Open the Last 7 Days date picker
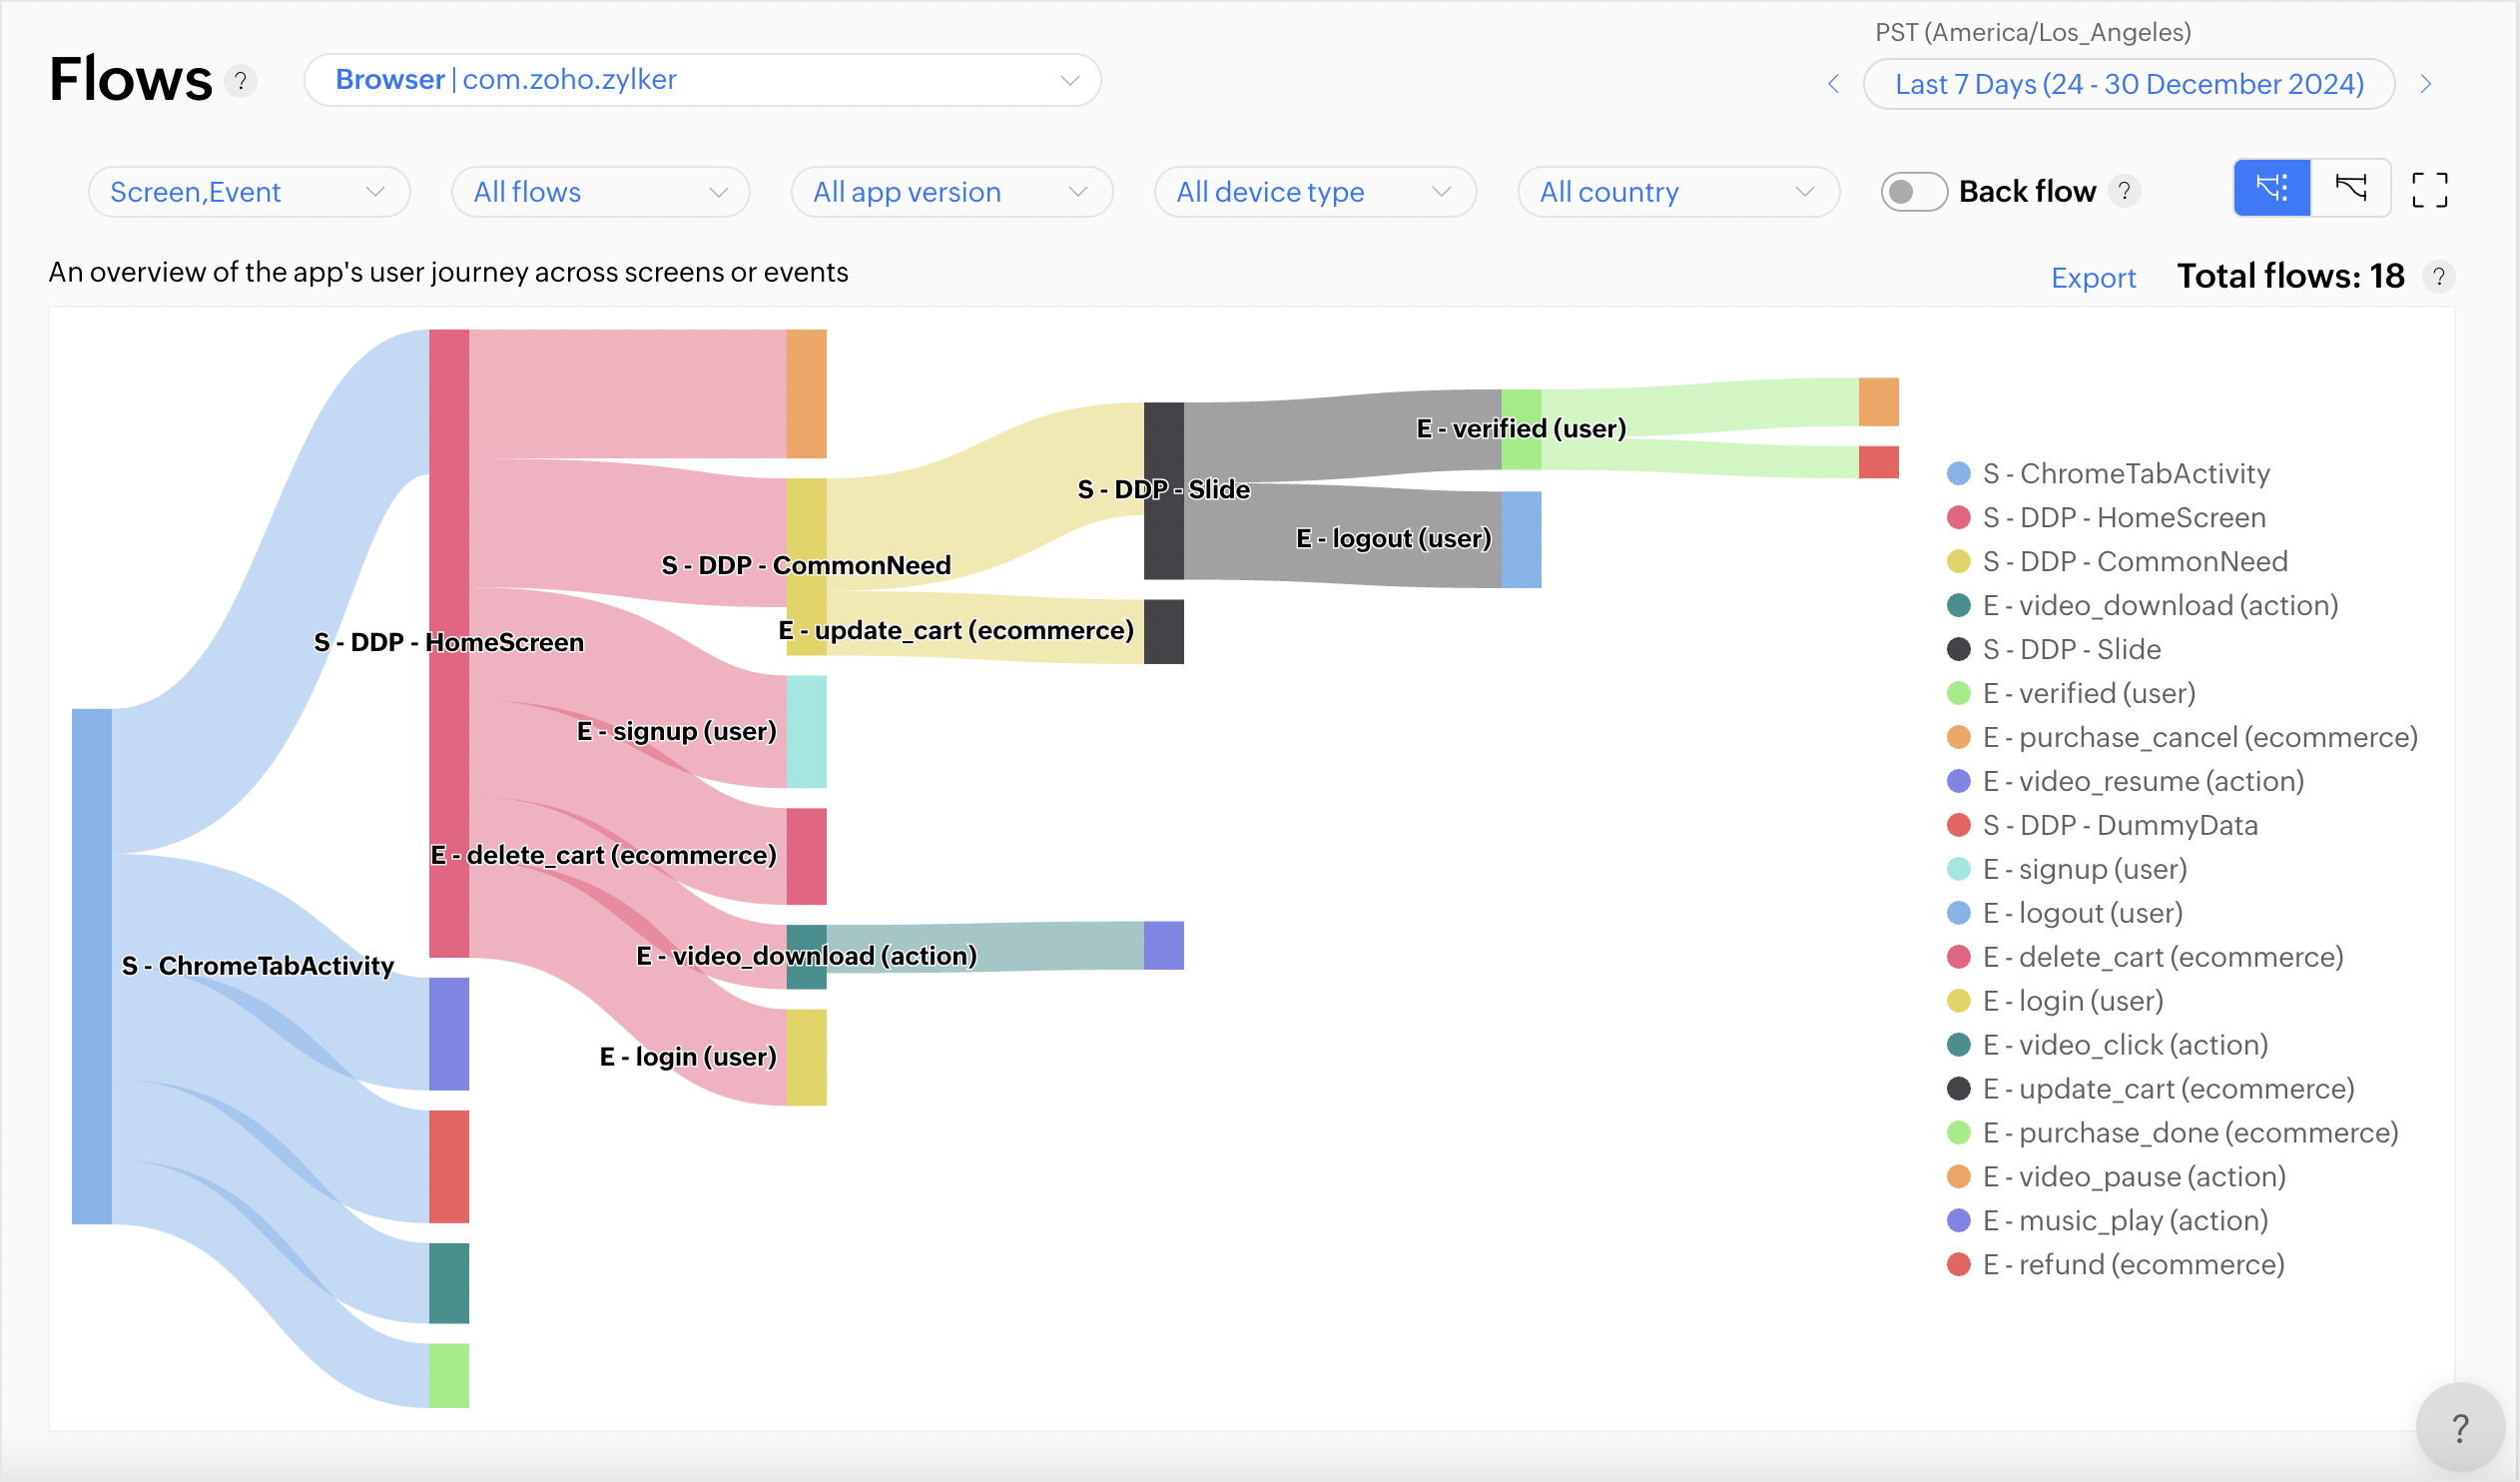This screenshot has width=2520, height=1482. point(2128,84)
